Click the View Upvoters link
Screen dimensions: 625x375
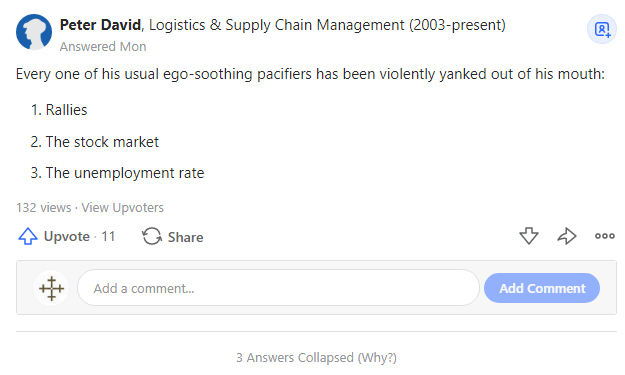123,208
